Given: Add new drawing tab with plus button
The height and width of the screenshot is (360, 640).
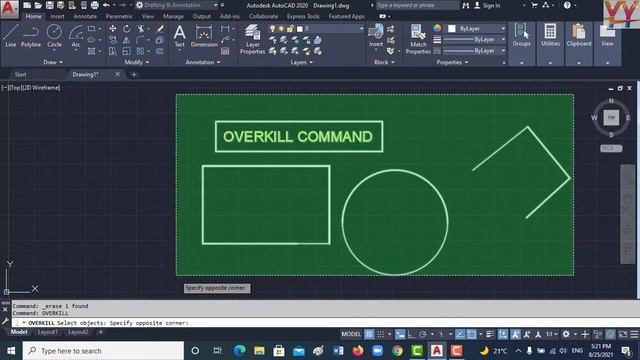Looking at the screenshot, I should point(134,74).
